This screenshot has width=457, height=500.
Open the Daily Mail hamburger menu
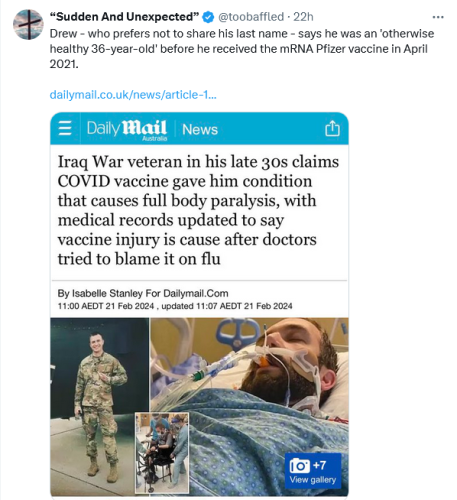click(x=65, y=128)
